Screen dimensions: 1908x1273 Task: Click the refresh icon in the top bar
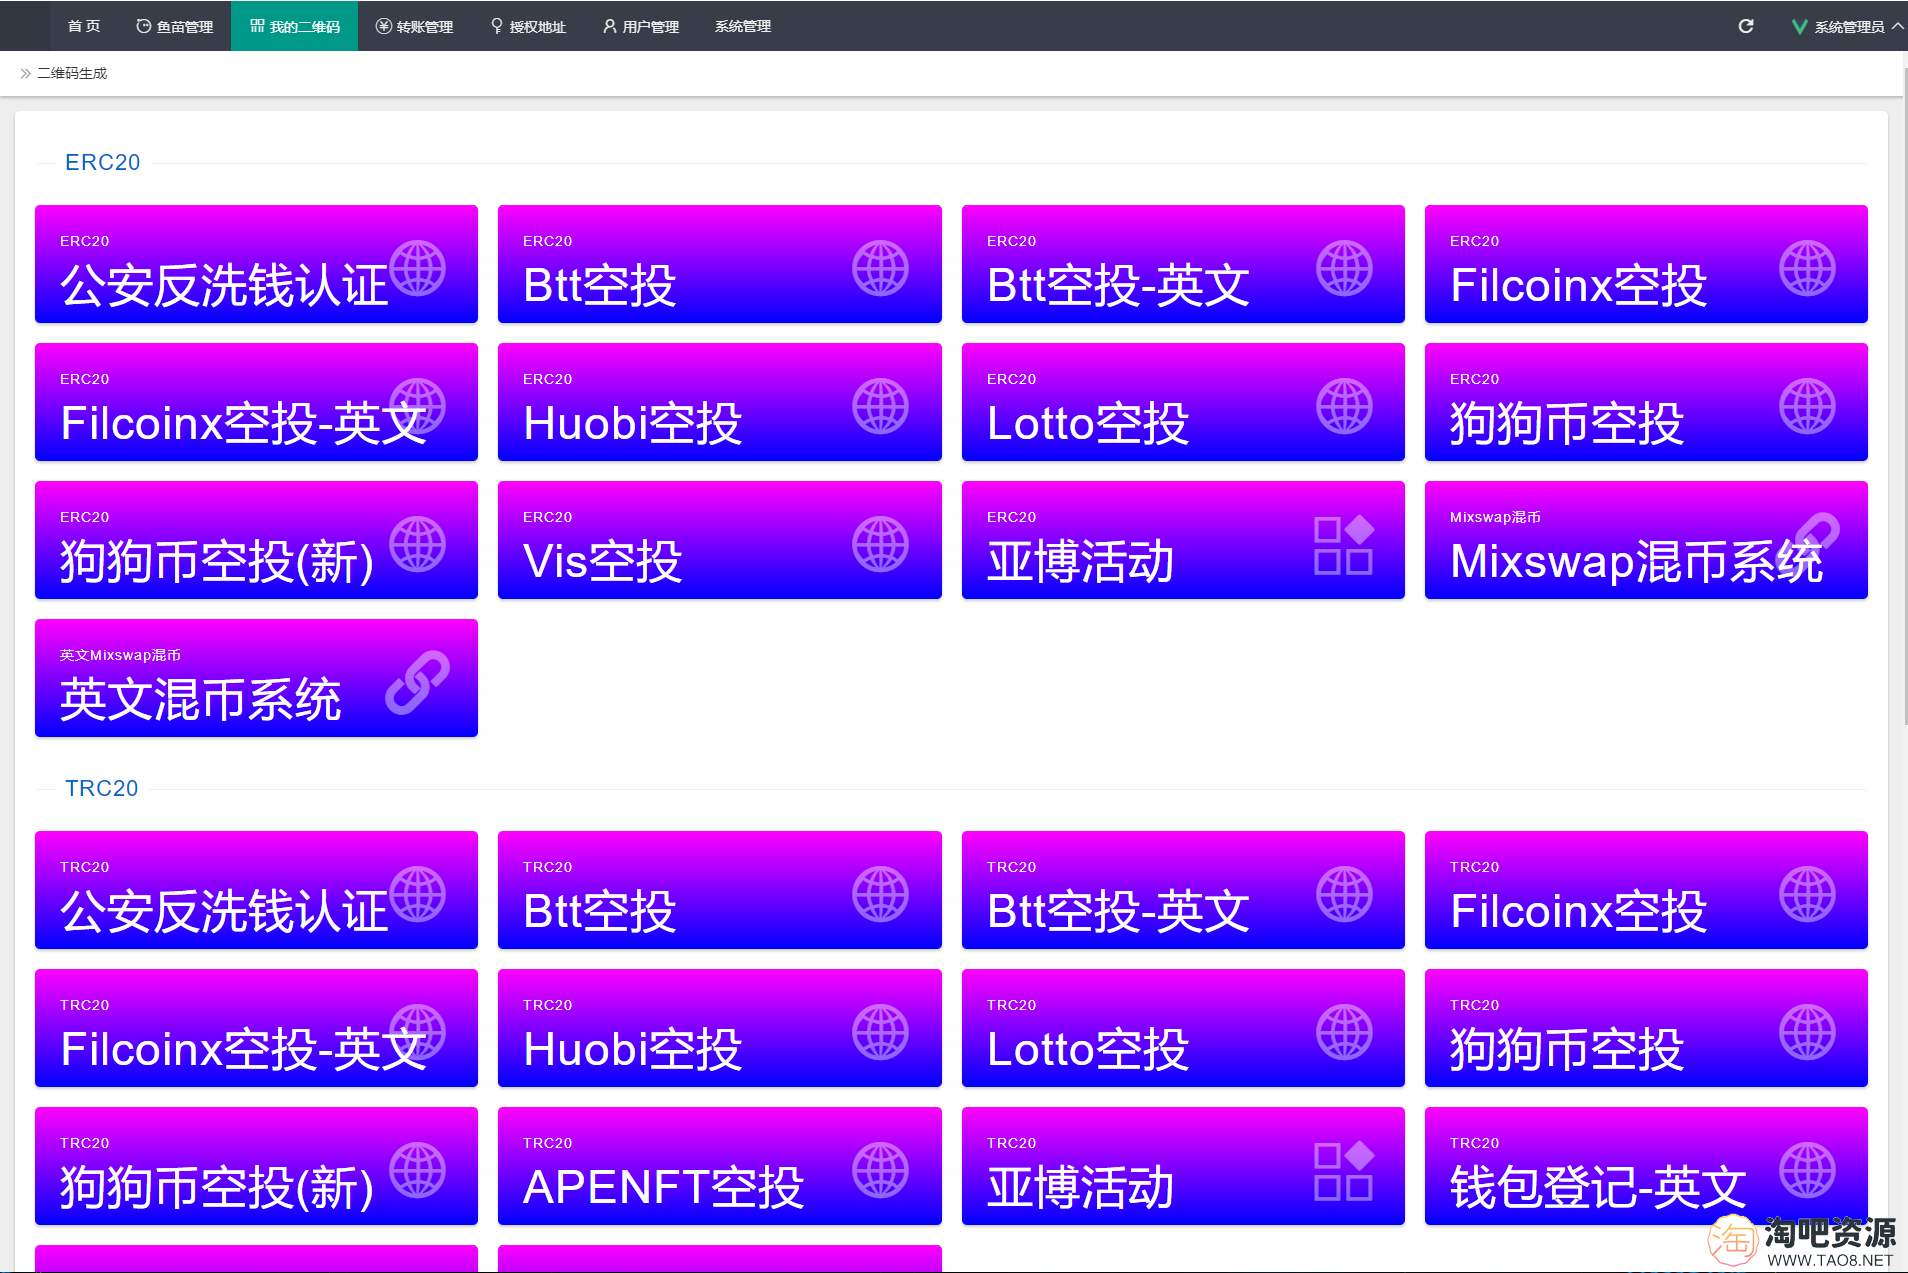point(1746,26)
